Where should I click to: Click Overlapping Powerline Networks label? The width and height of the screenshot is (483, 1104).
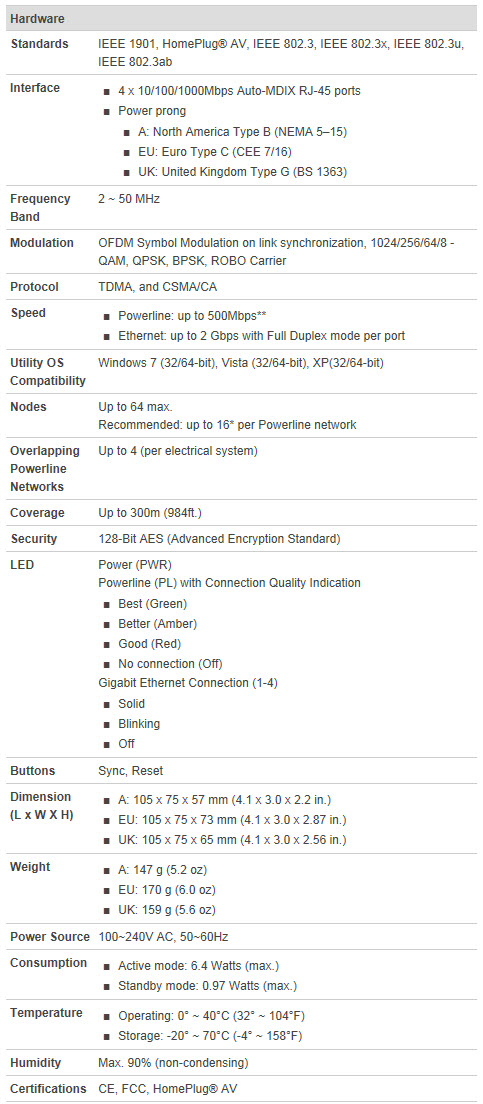click(45, 468)
